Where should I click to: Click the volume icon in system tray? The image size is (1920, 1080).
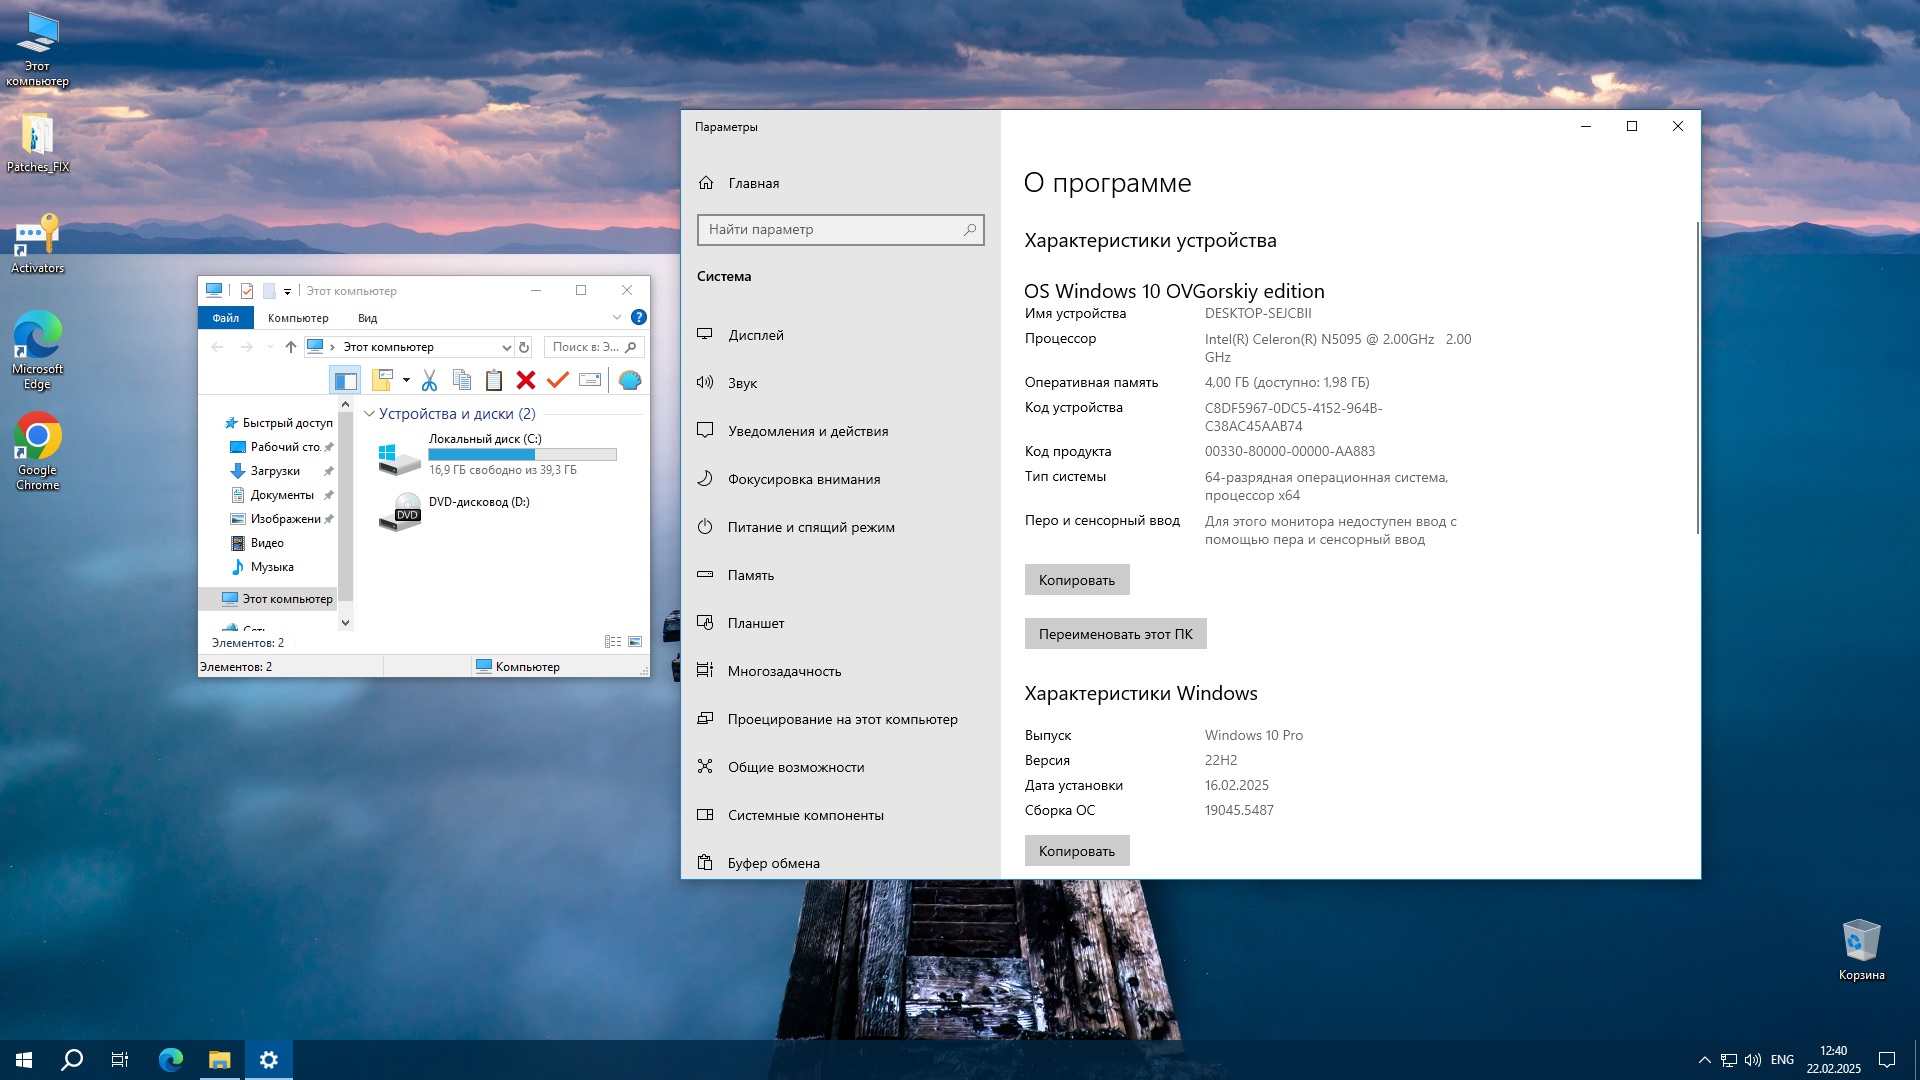coord(1752,1060)
